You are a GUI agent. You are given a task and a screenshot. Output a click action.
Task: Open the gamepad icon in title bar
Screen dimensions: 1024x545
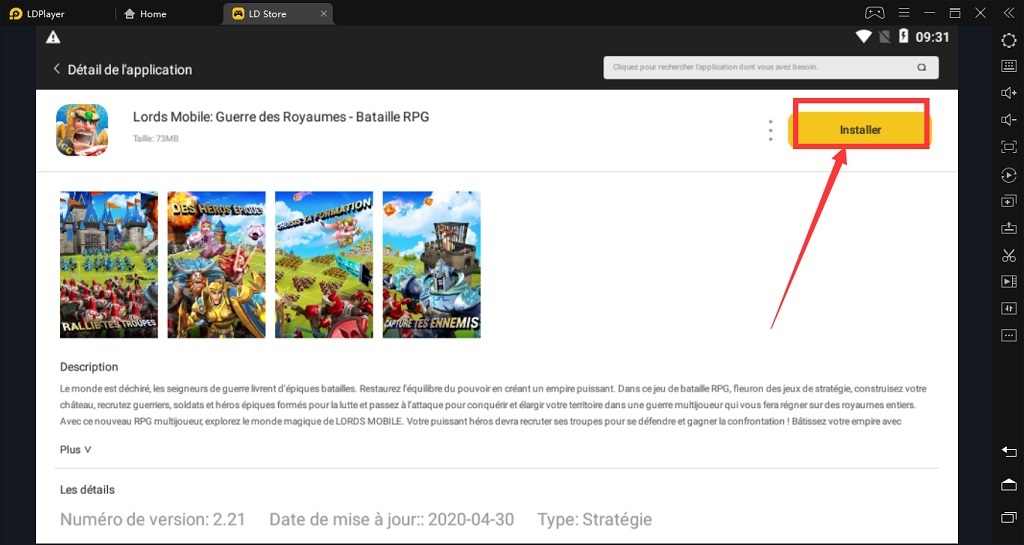click(x=874, y=13)
